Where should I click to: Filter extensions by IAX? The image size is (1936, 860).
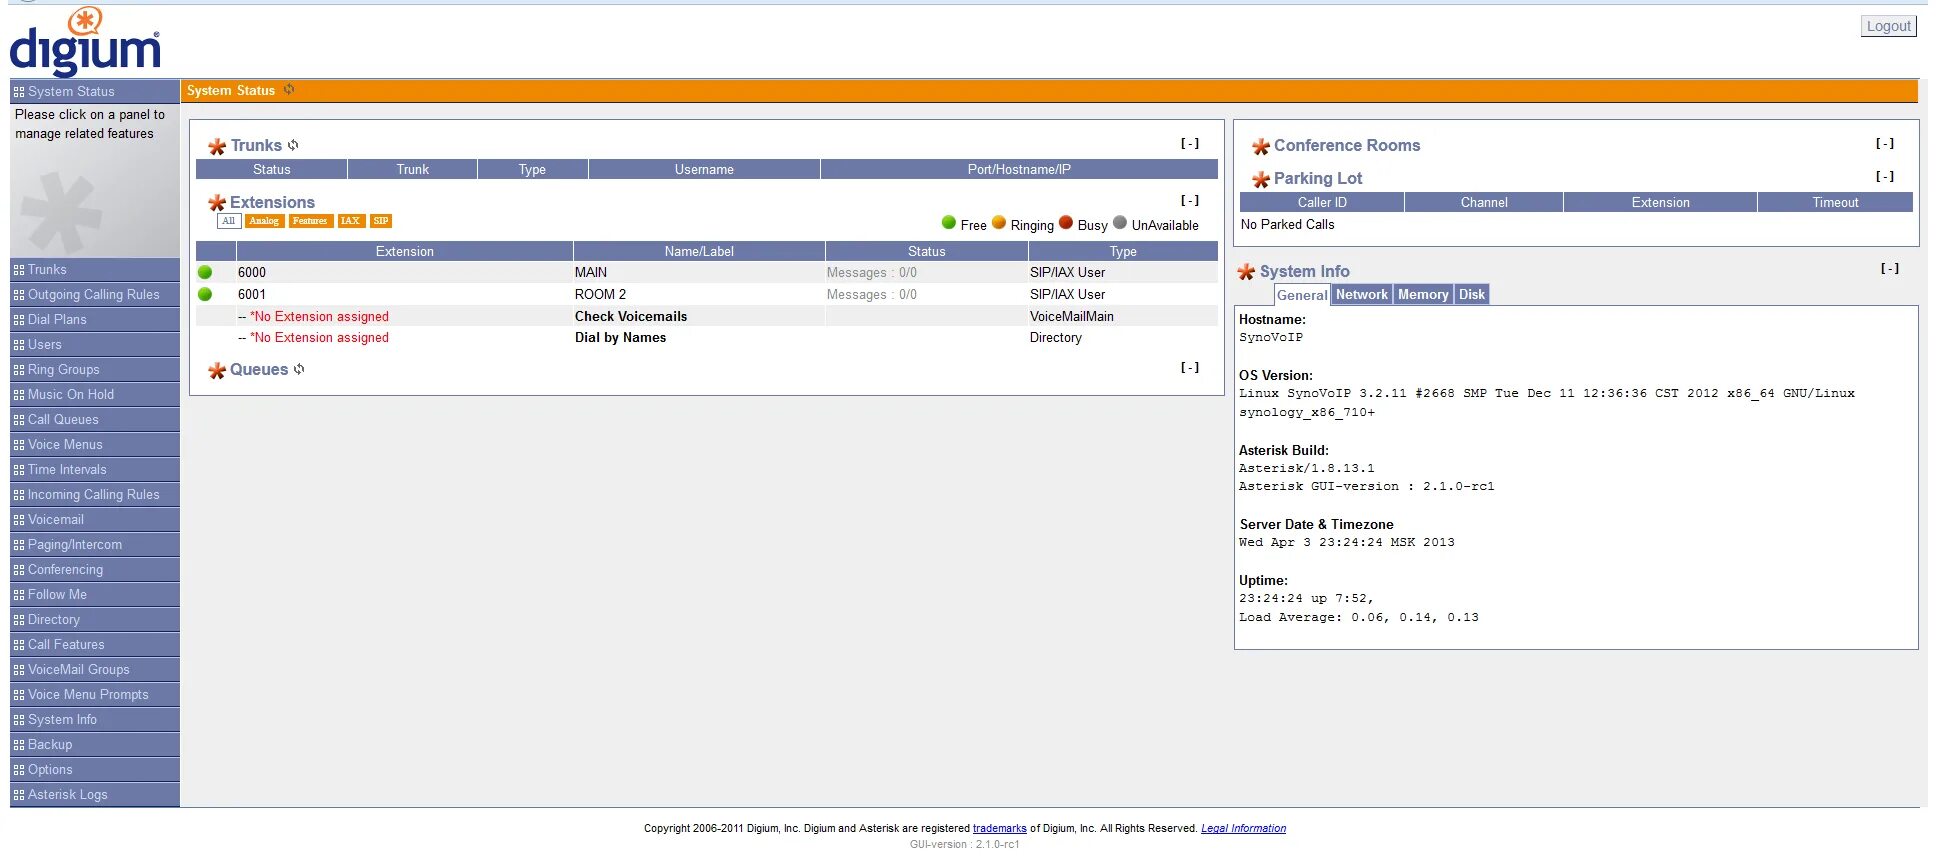[351, 221]
